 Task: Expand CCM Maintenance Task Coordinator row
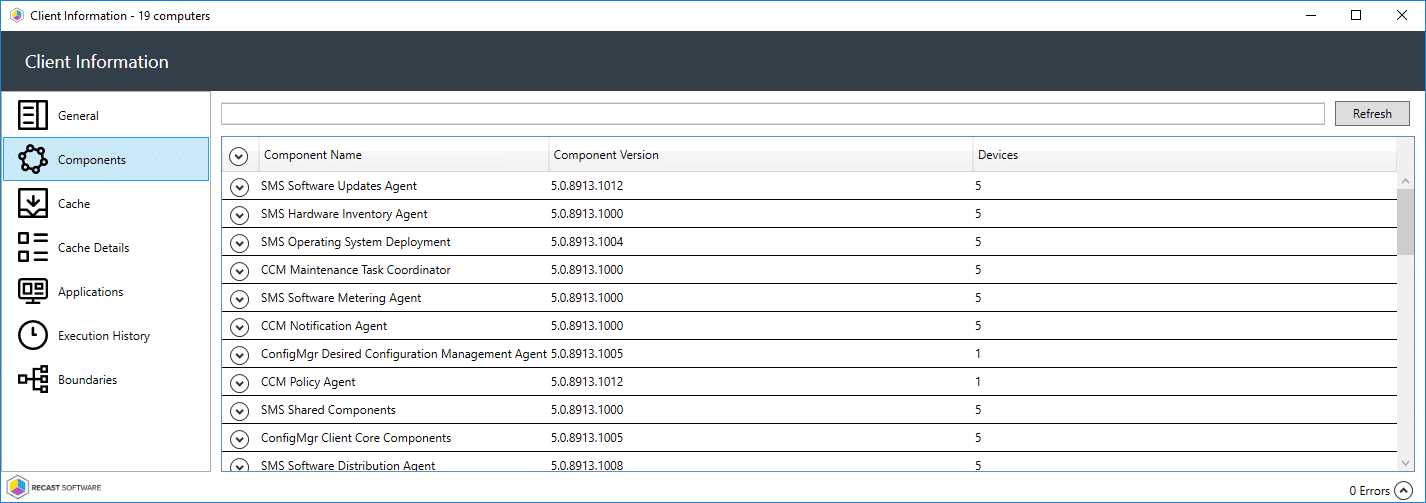238,270
